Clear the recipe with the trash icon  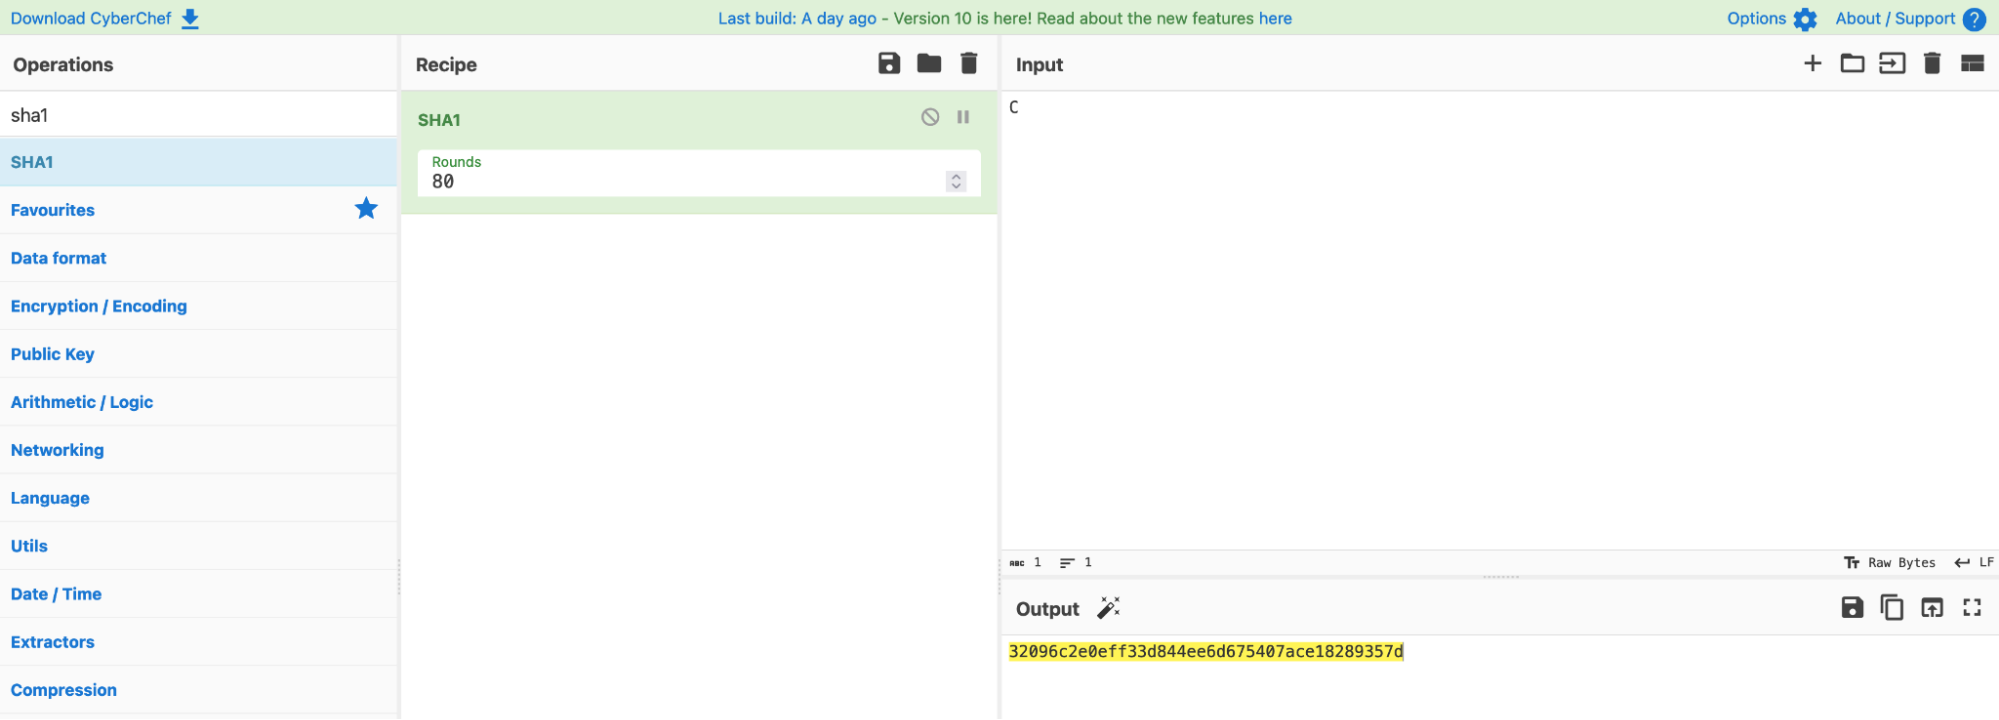[x=969, y=64]
